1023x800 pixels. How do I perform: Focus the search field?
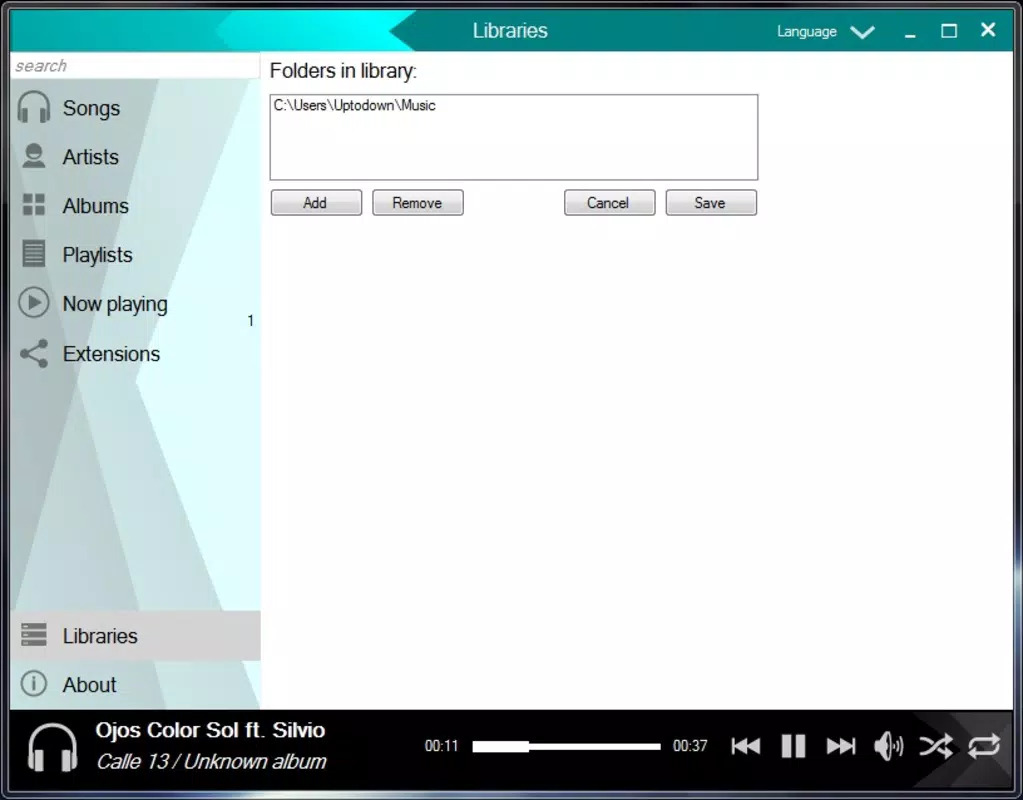[x=135, y=65]
